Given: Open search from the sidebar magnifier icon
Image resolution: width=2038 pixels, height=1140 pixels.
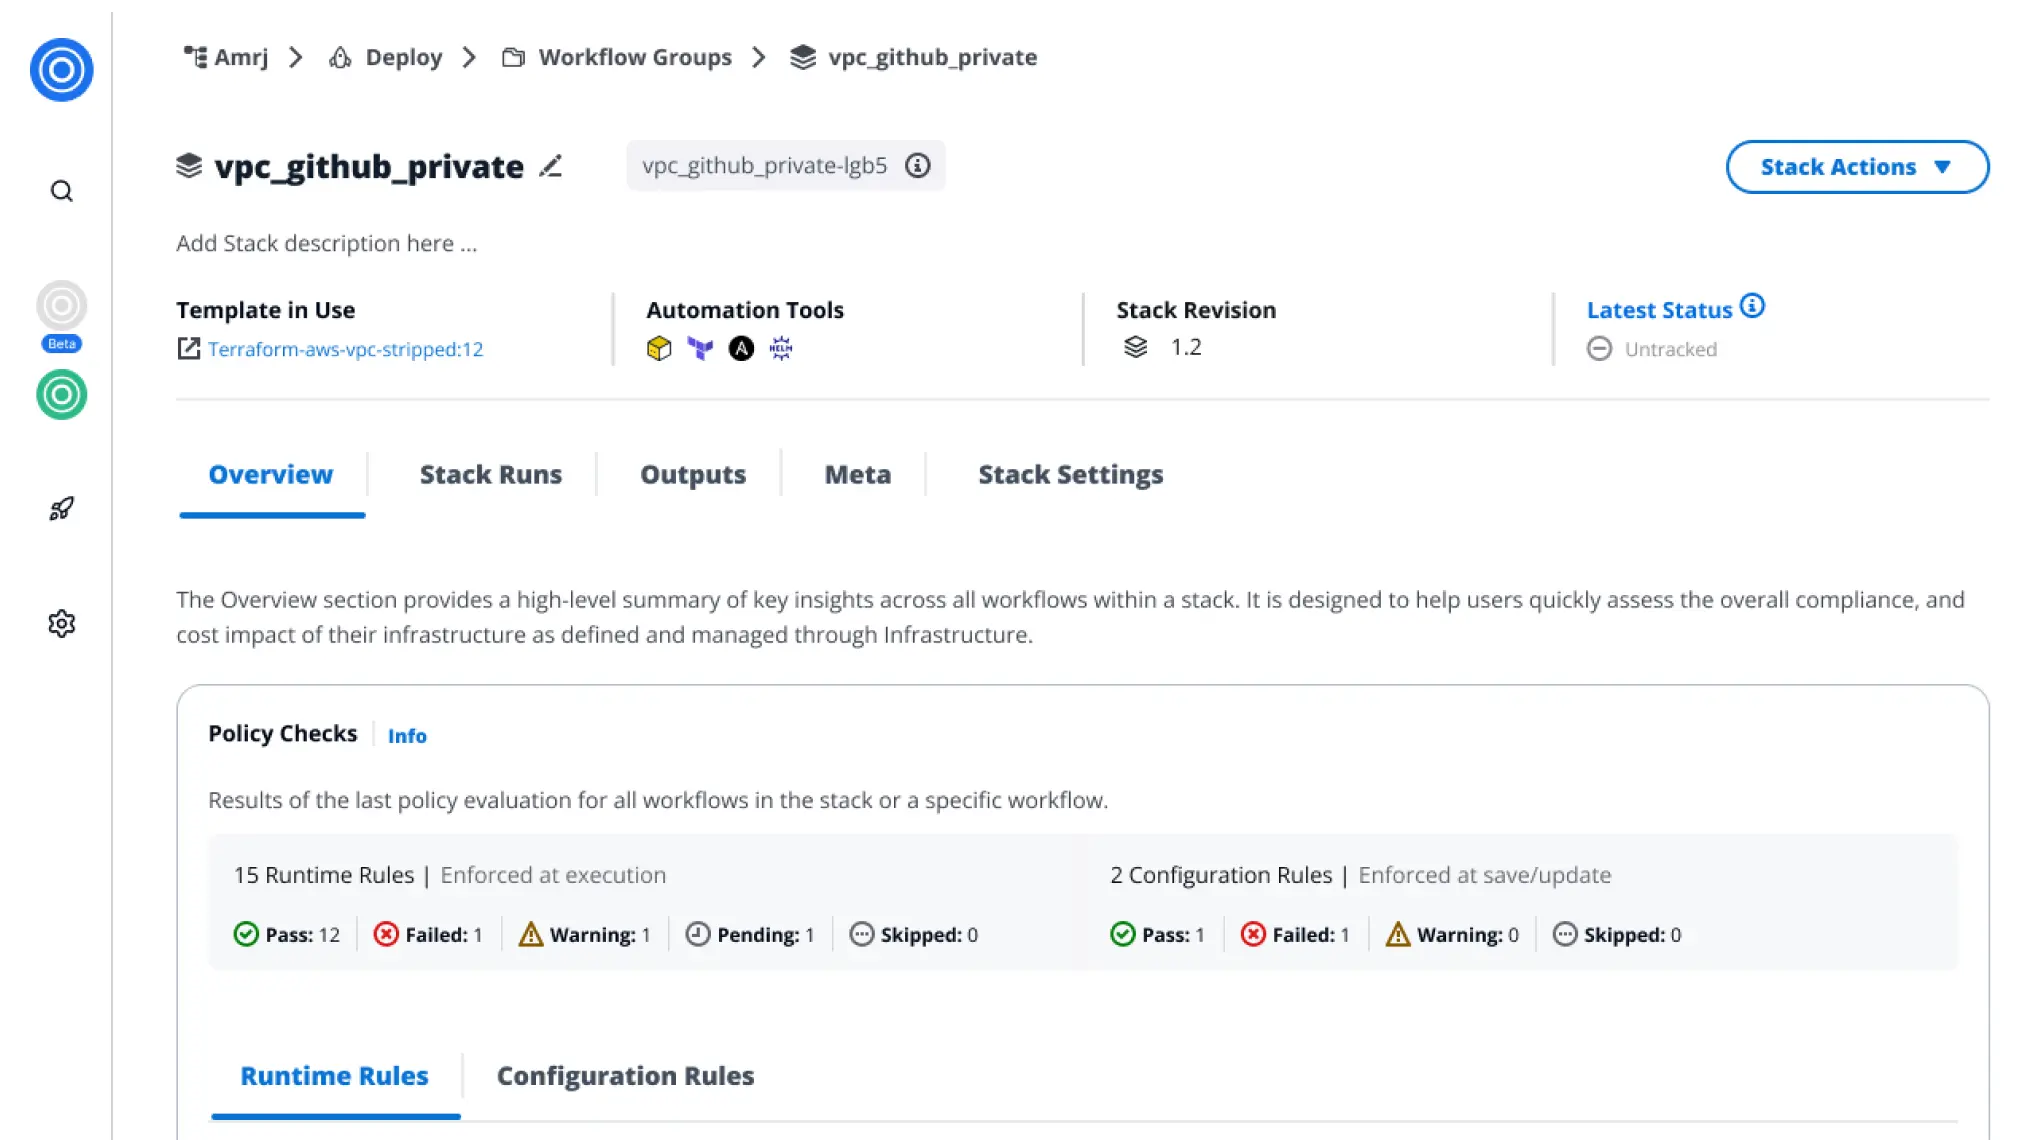Looking at the screenshot, I should 61,191.
